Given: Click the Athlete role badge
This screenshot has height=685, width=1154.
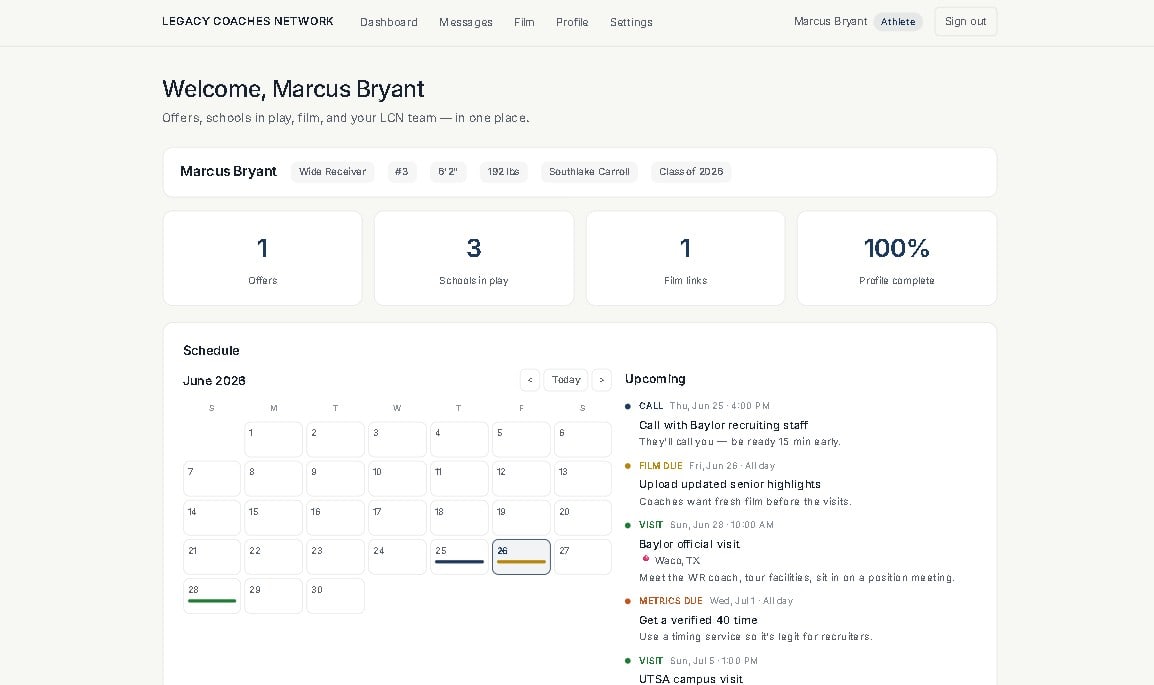Looking at the screenshot, I should point(898,22).
